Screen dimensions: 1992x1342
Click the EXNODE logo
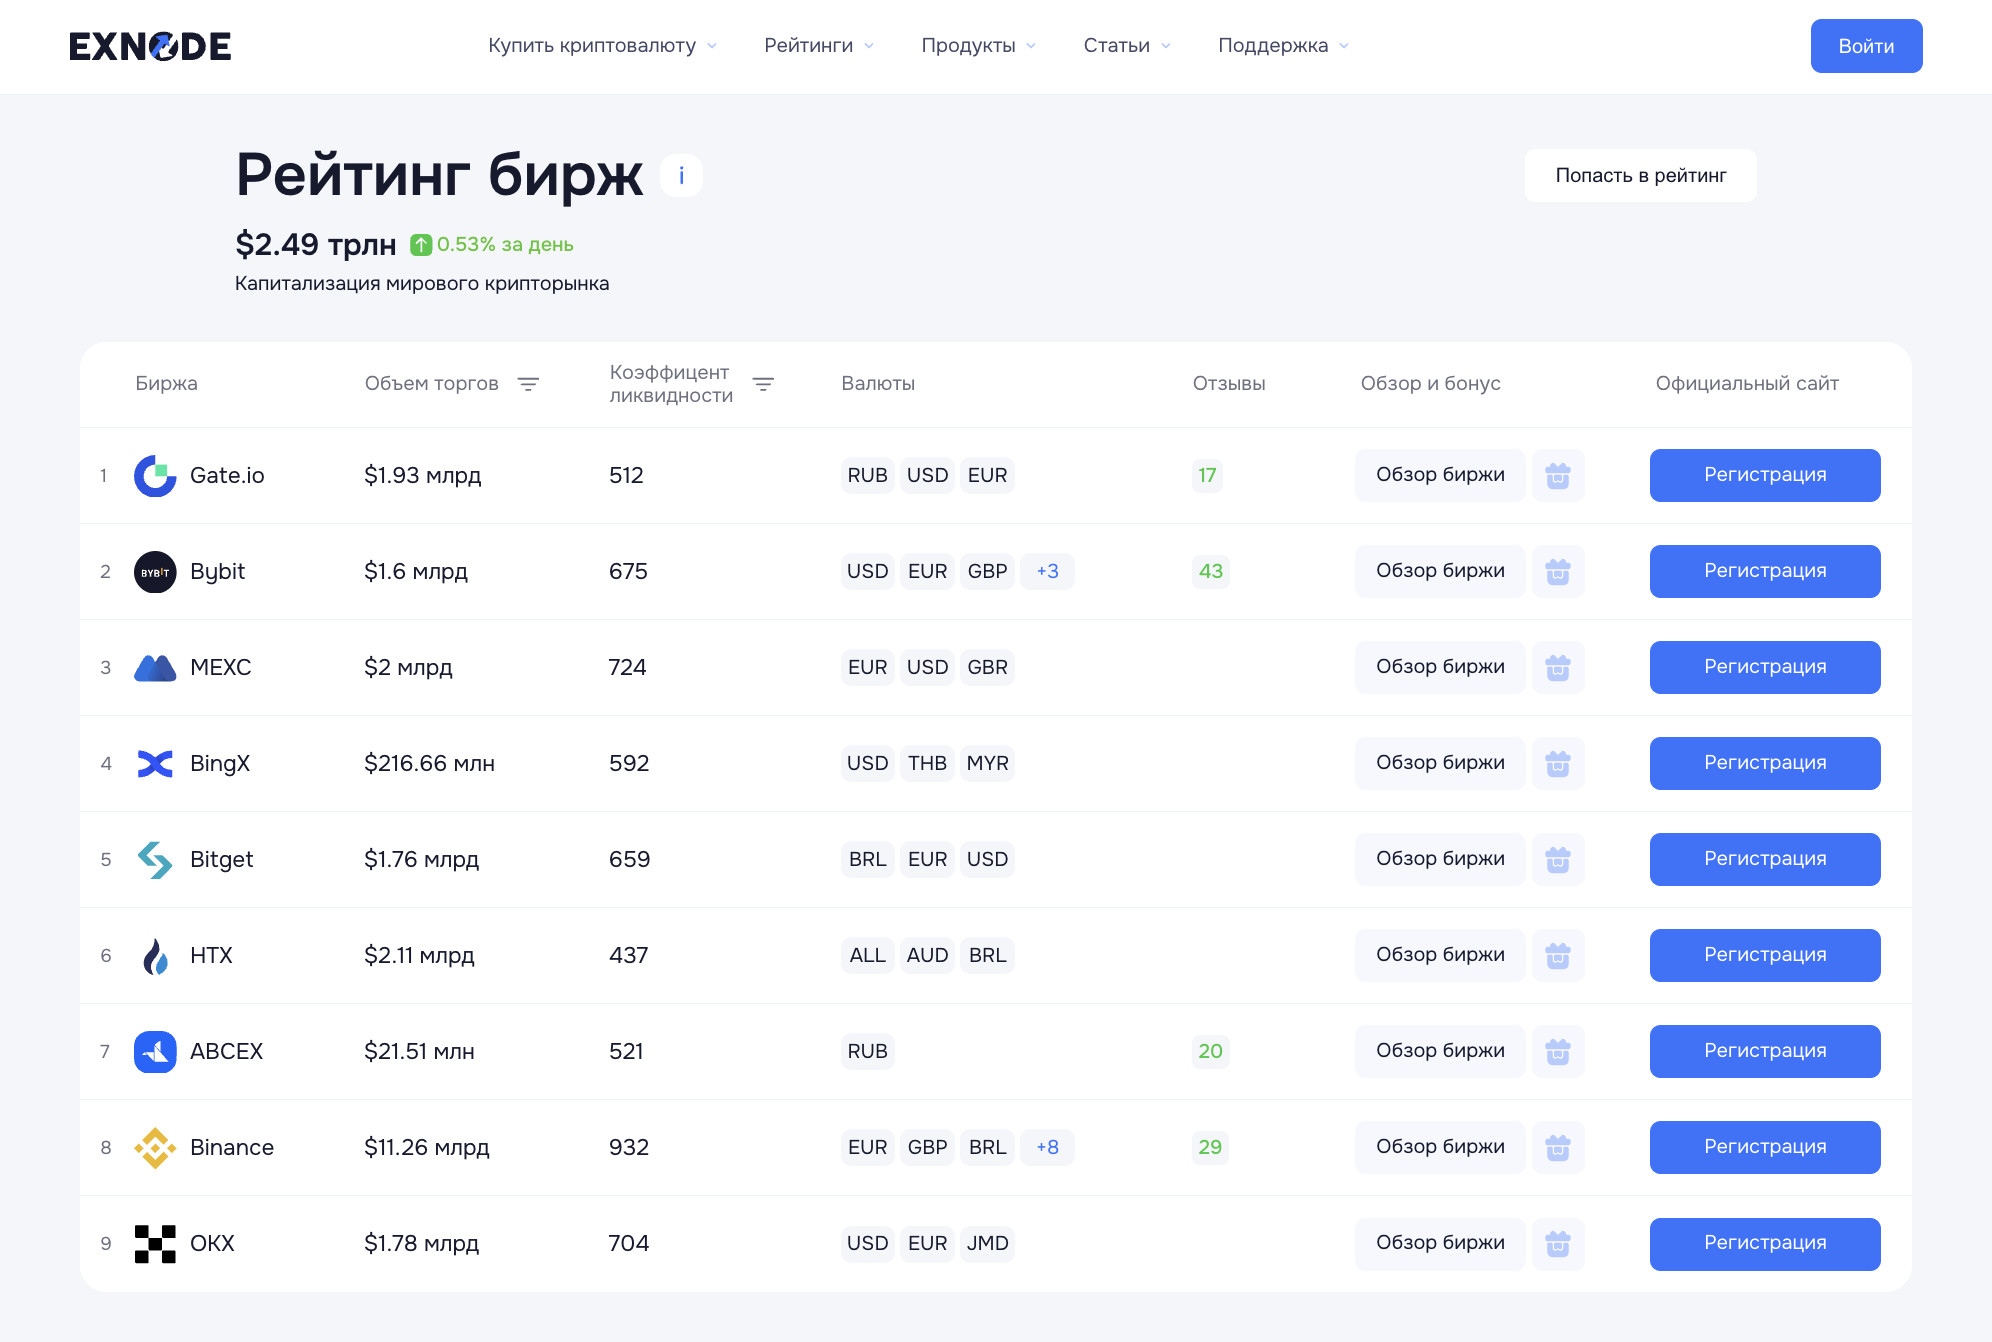(x=150, y=46)
